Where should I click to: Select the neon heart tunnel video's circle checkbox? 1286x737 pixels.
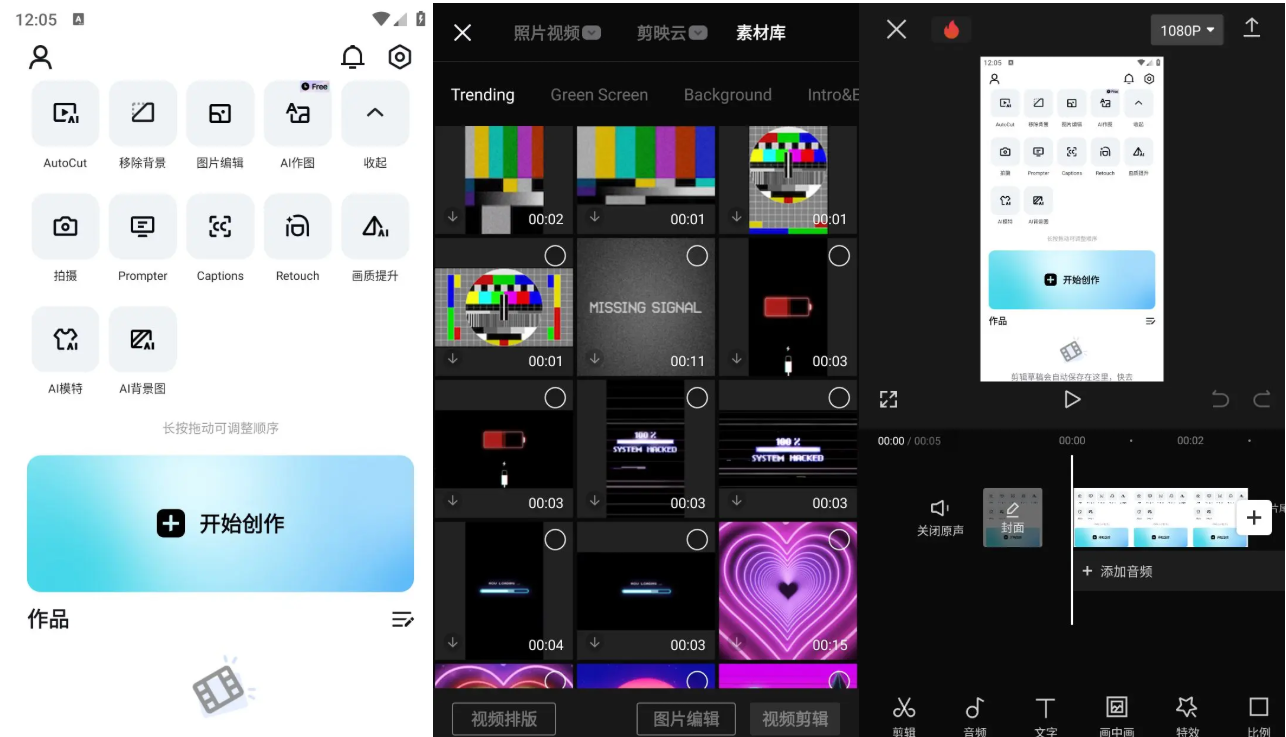tap(839, 540)
